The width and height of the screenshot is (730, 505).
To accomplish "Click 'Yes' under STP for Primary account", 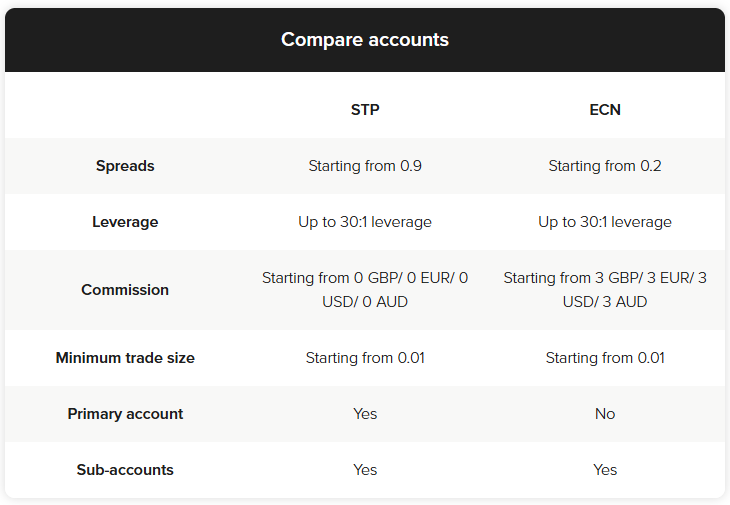I will pos(365,414).
